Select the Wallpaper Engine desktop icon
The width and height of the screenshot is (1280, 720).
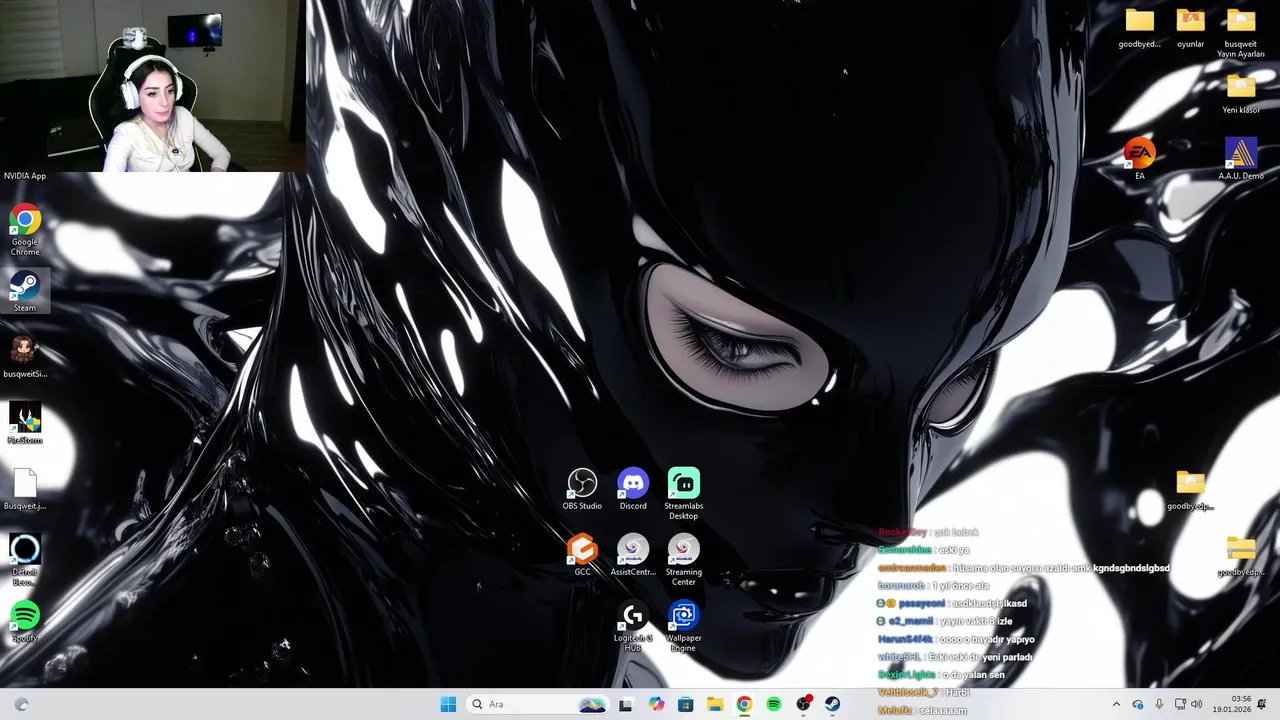(684, 627)
